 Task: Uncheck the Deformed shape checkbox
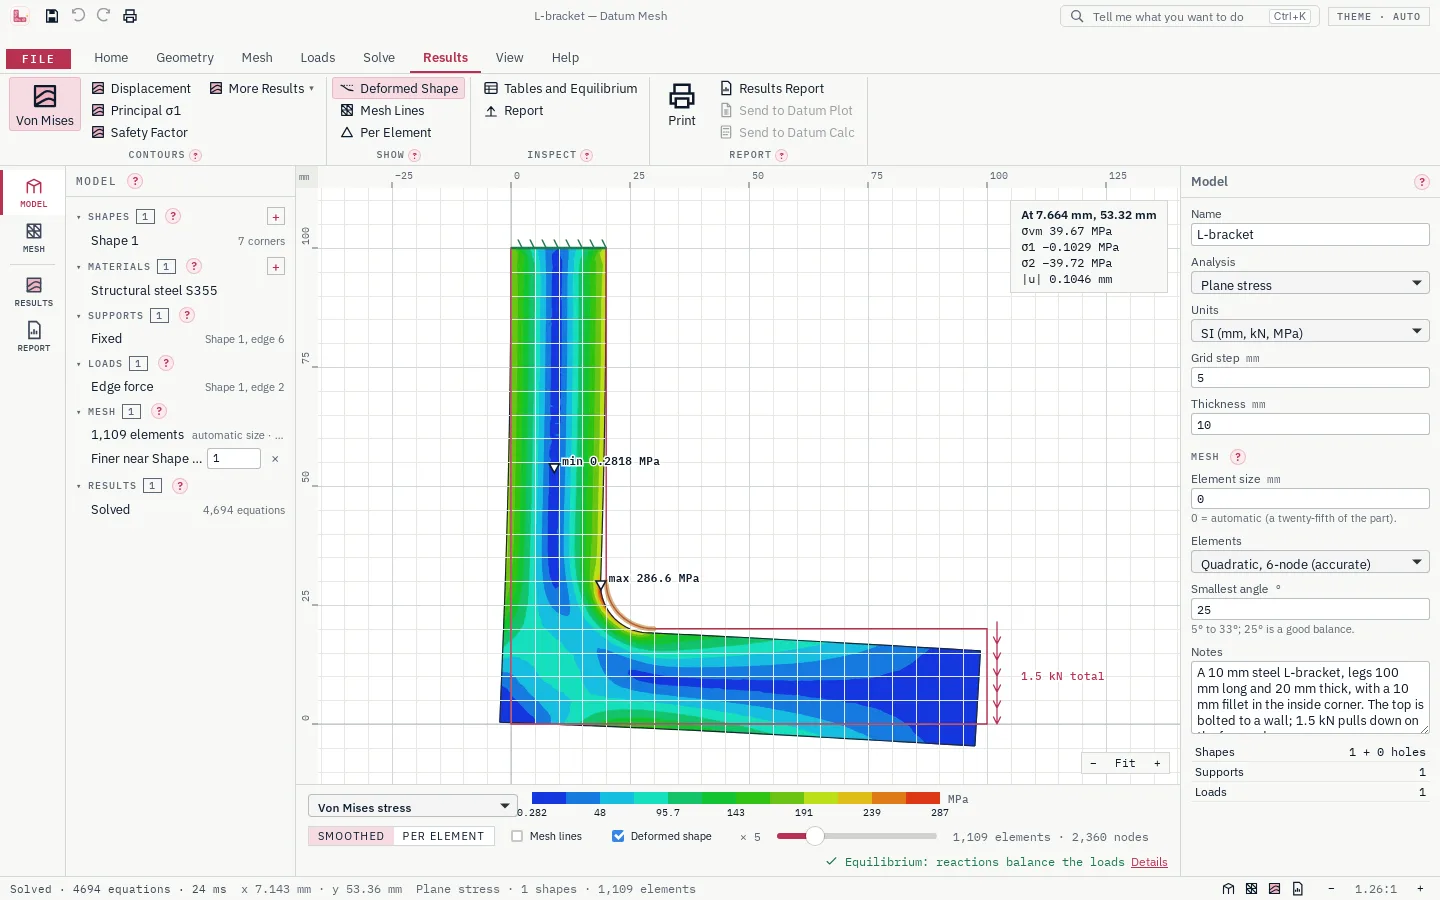(618, 836)
